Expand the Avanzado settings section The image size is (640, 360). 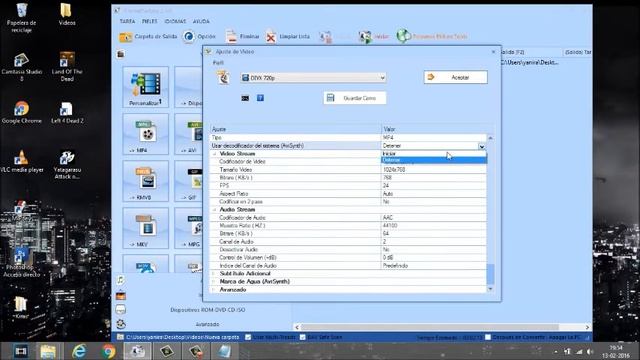[x=213, y=289]
